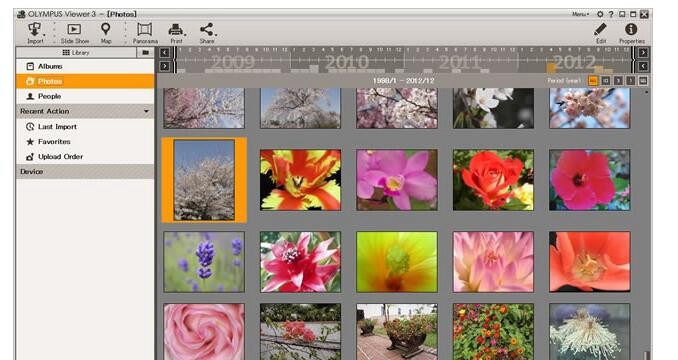Select Photos in the sidebar

[x=85, y=81]
